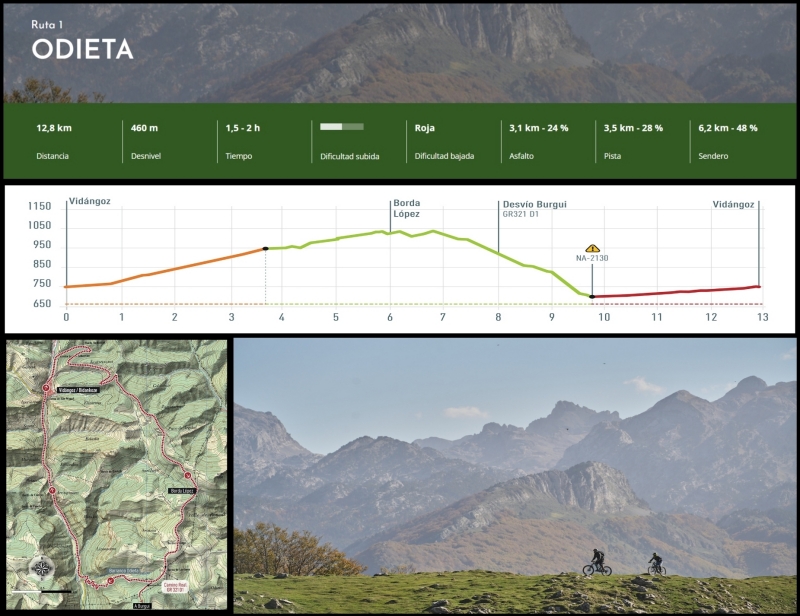
Task: Click the map scale bar below the compass
Action: pyautogui.click(x=42, y=591)
